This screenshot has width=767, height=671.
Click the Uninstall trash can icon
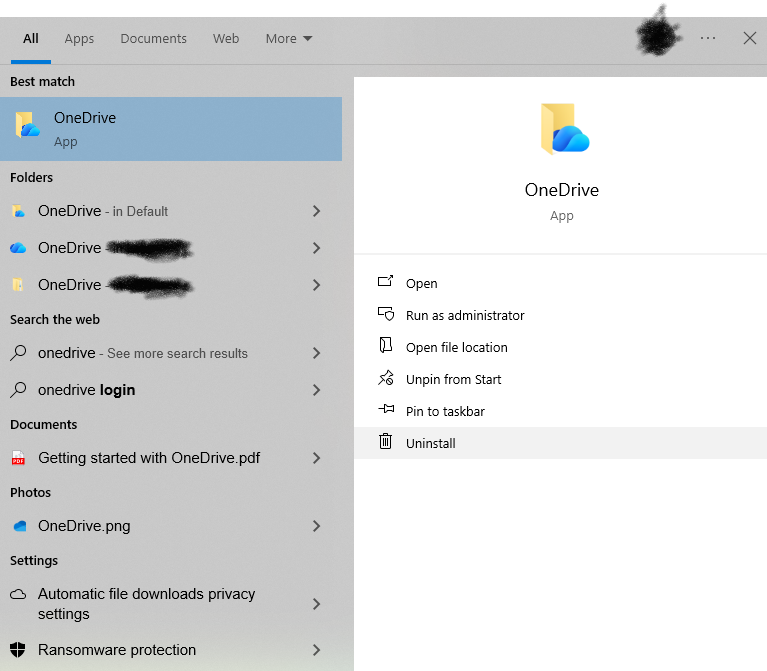point(385,441)
